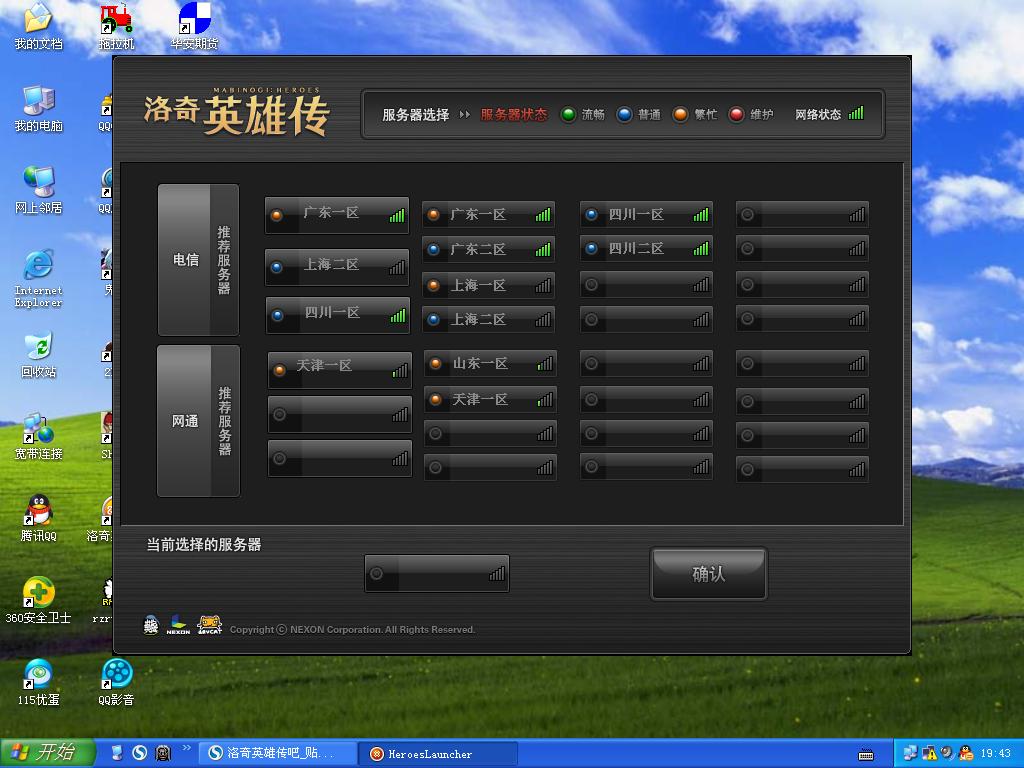The width and height of the screenshot is (1024, 768).
Task: Select the 广东二区 server entry
Action: [x=488, y=249]
